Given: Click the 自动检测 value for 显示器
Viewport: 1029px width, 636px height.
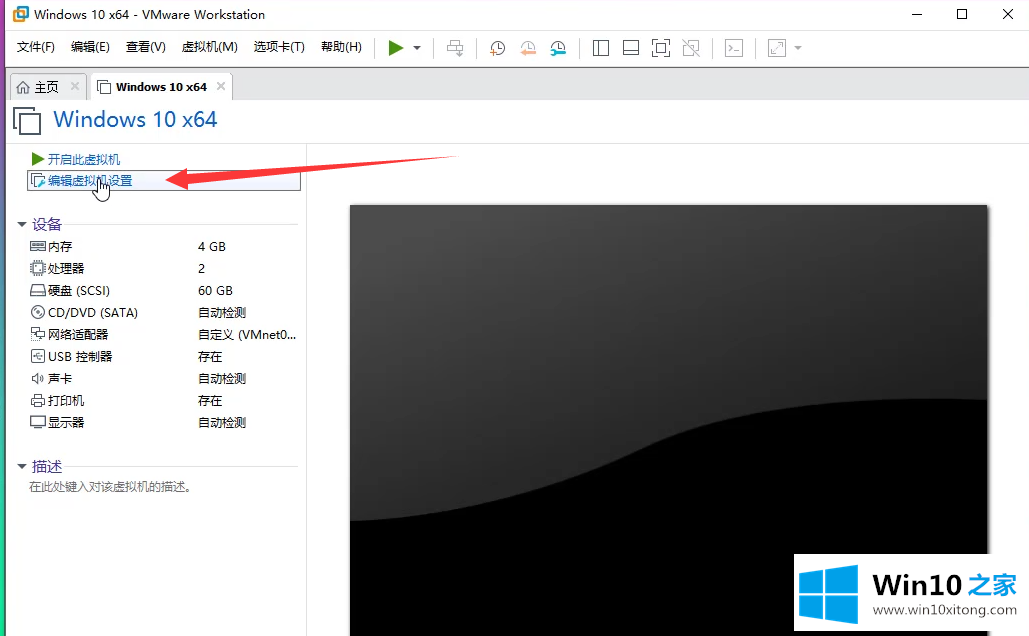Looking at the screenshot, I should tap(222, 423).
